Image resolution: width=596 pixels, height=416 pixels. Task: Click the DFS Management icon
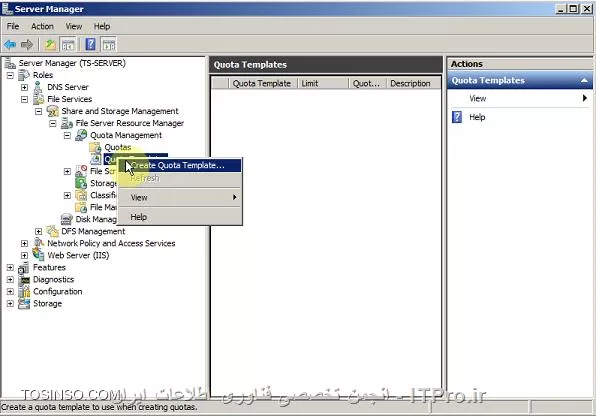click(52, 231)
